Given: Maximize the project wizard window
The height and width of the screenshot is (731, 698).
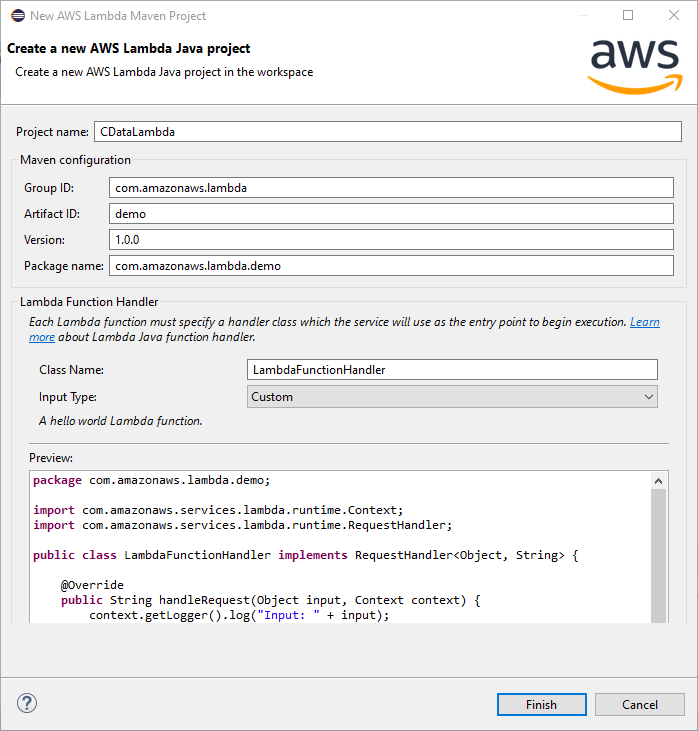Looking at the screenshot, I should point(628,15).
